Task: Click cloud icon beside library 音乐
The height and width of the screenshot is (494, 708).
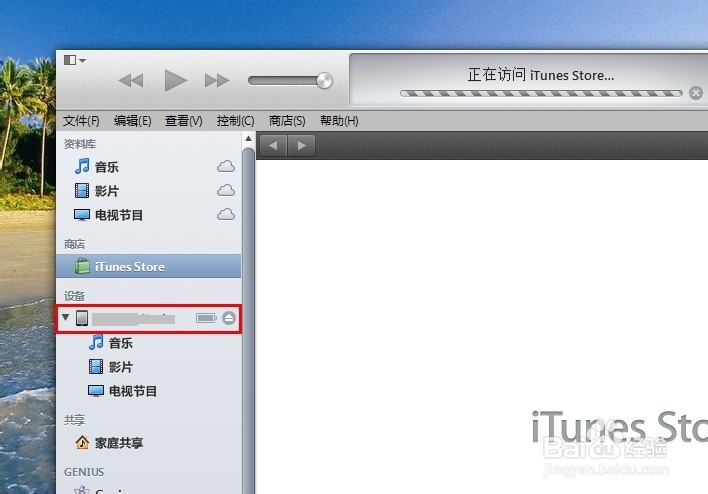Action: (x=226, y=167)
